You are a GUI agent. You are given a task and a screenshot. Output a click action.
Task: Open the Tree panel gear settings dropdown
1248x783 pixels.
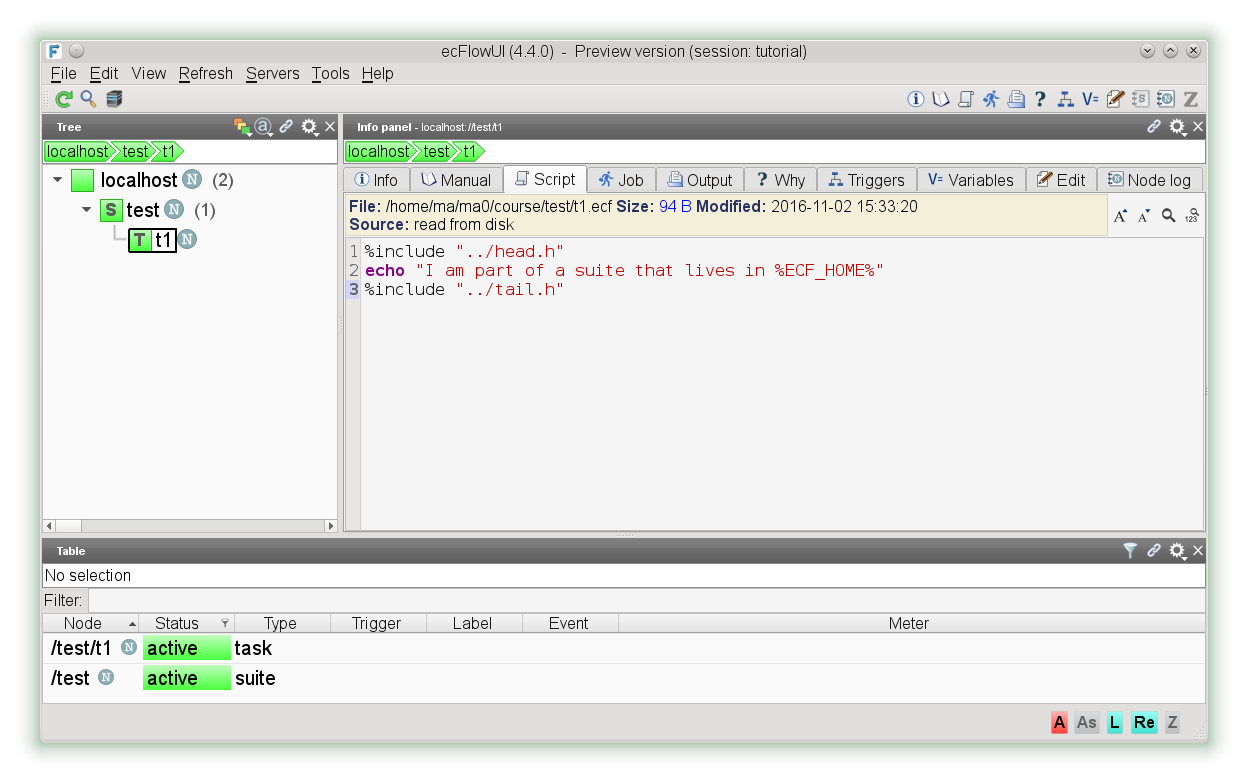point(310,127)
